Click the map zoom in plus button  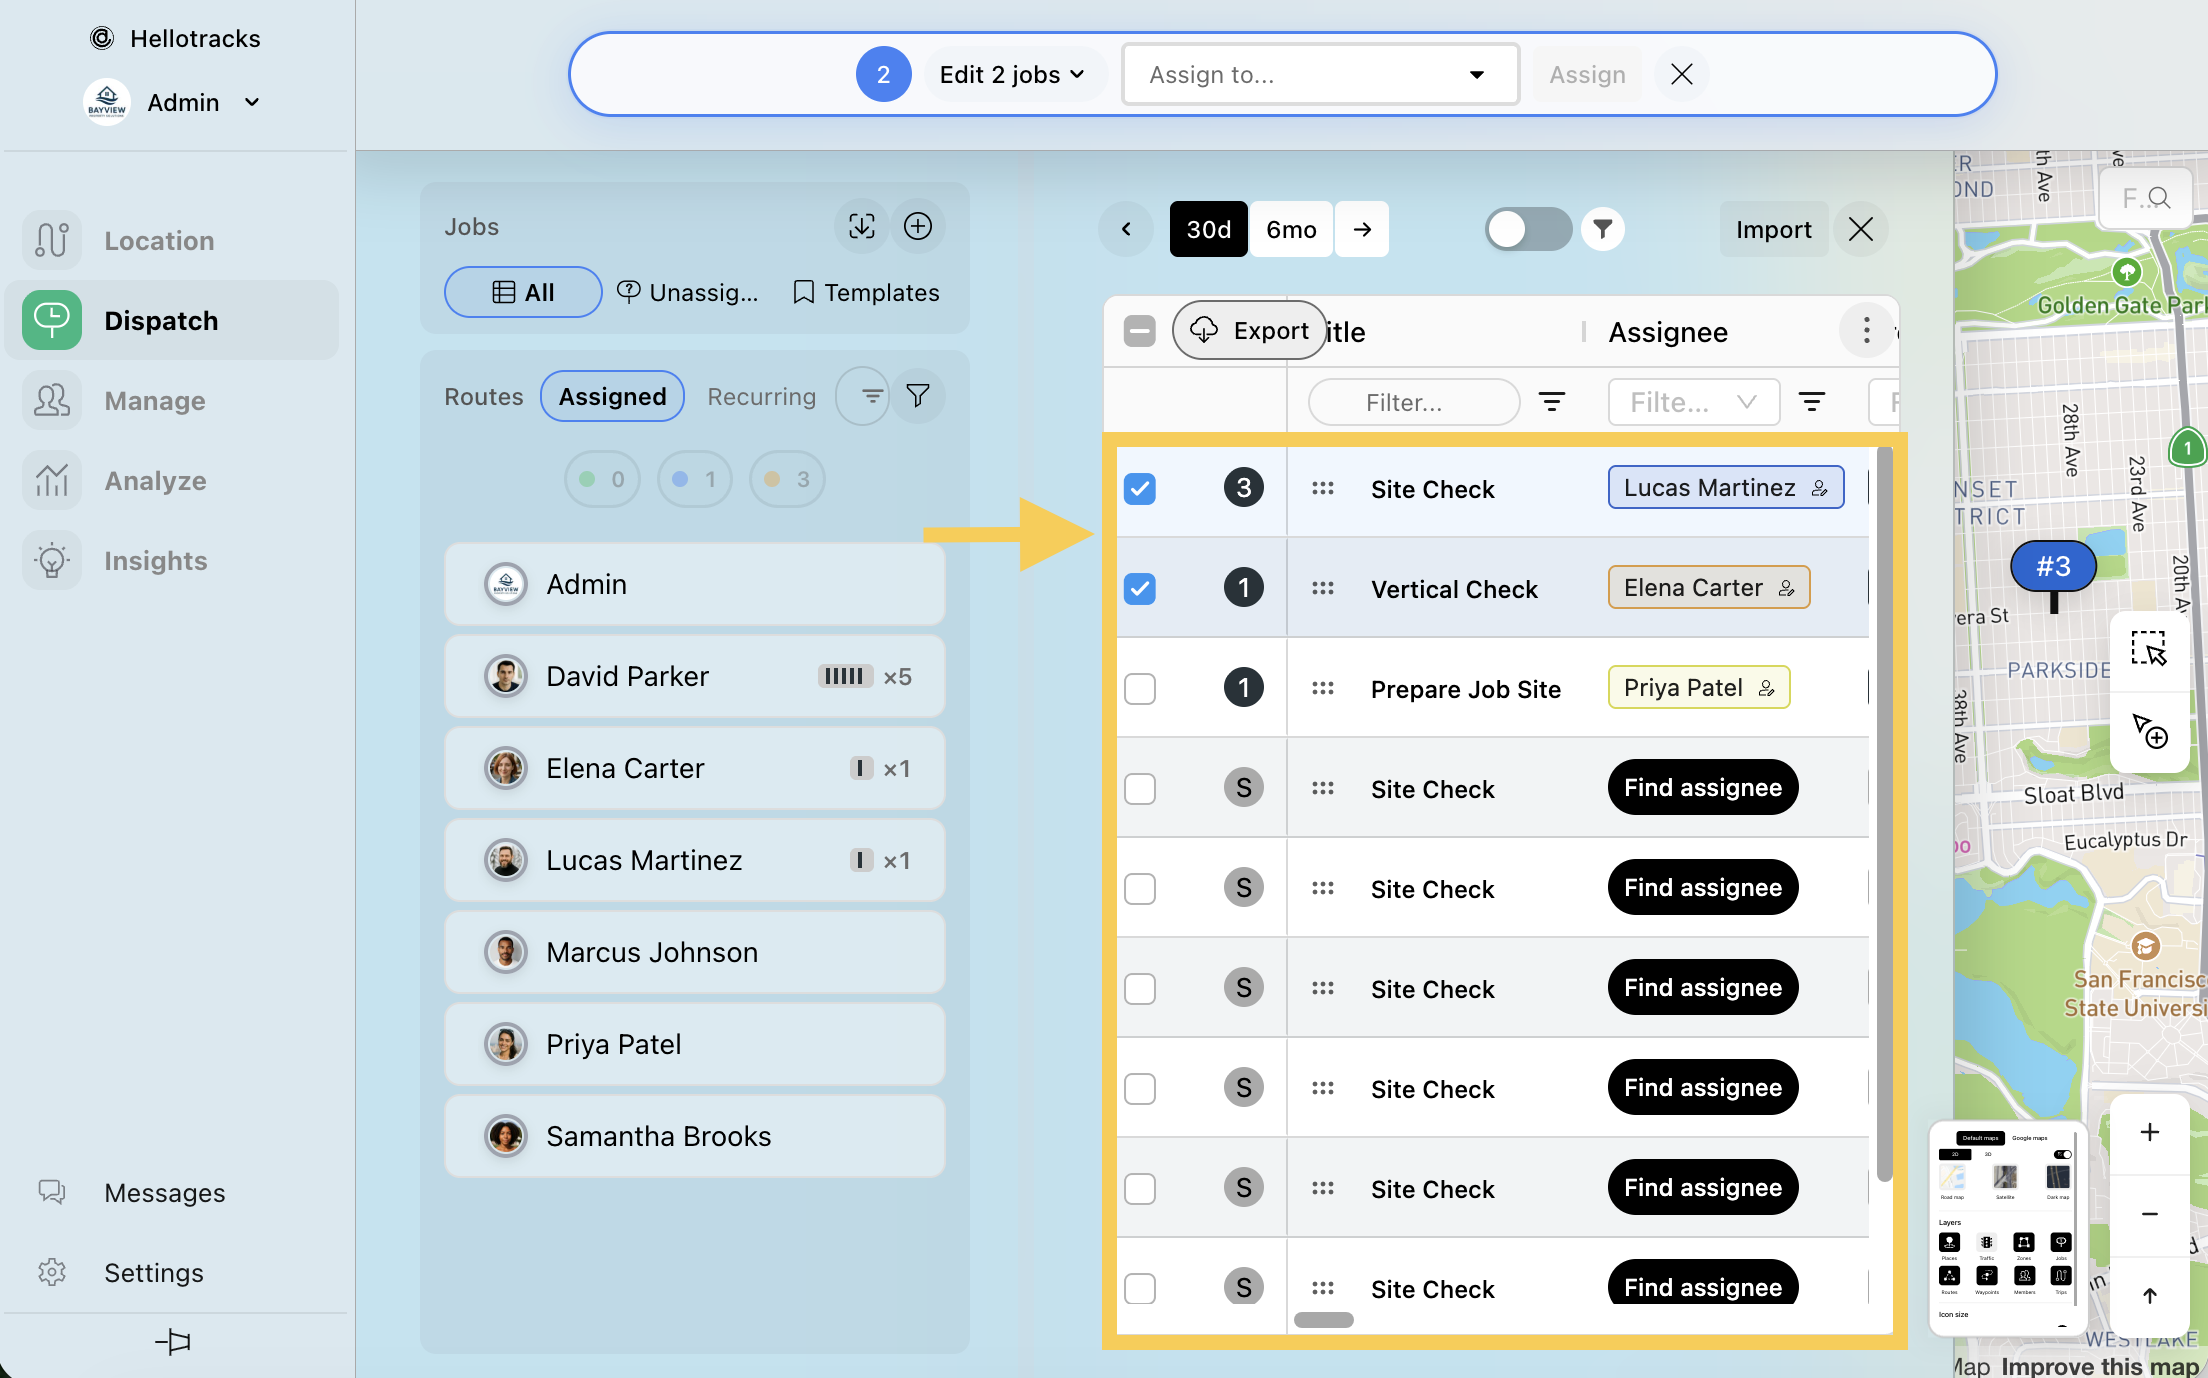click(x=2149, y=1132)
